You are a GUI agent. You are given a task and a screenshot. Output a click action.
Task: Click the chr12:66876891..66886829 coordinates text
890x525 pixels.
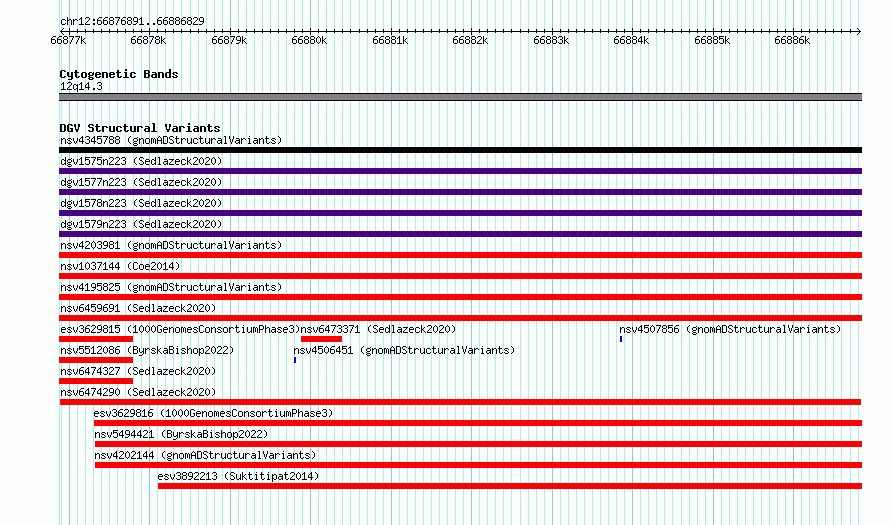pyautogui.click(x=132, y=22)
